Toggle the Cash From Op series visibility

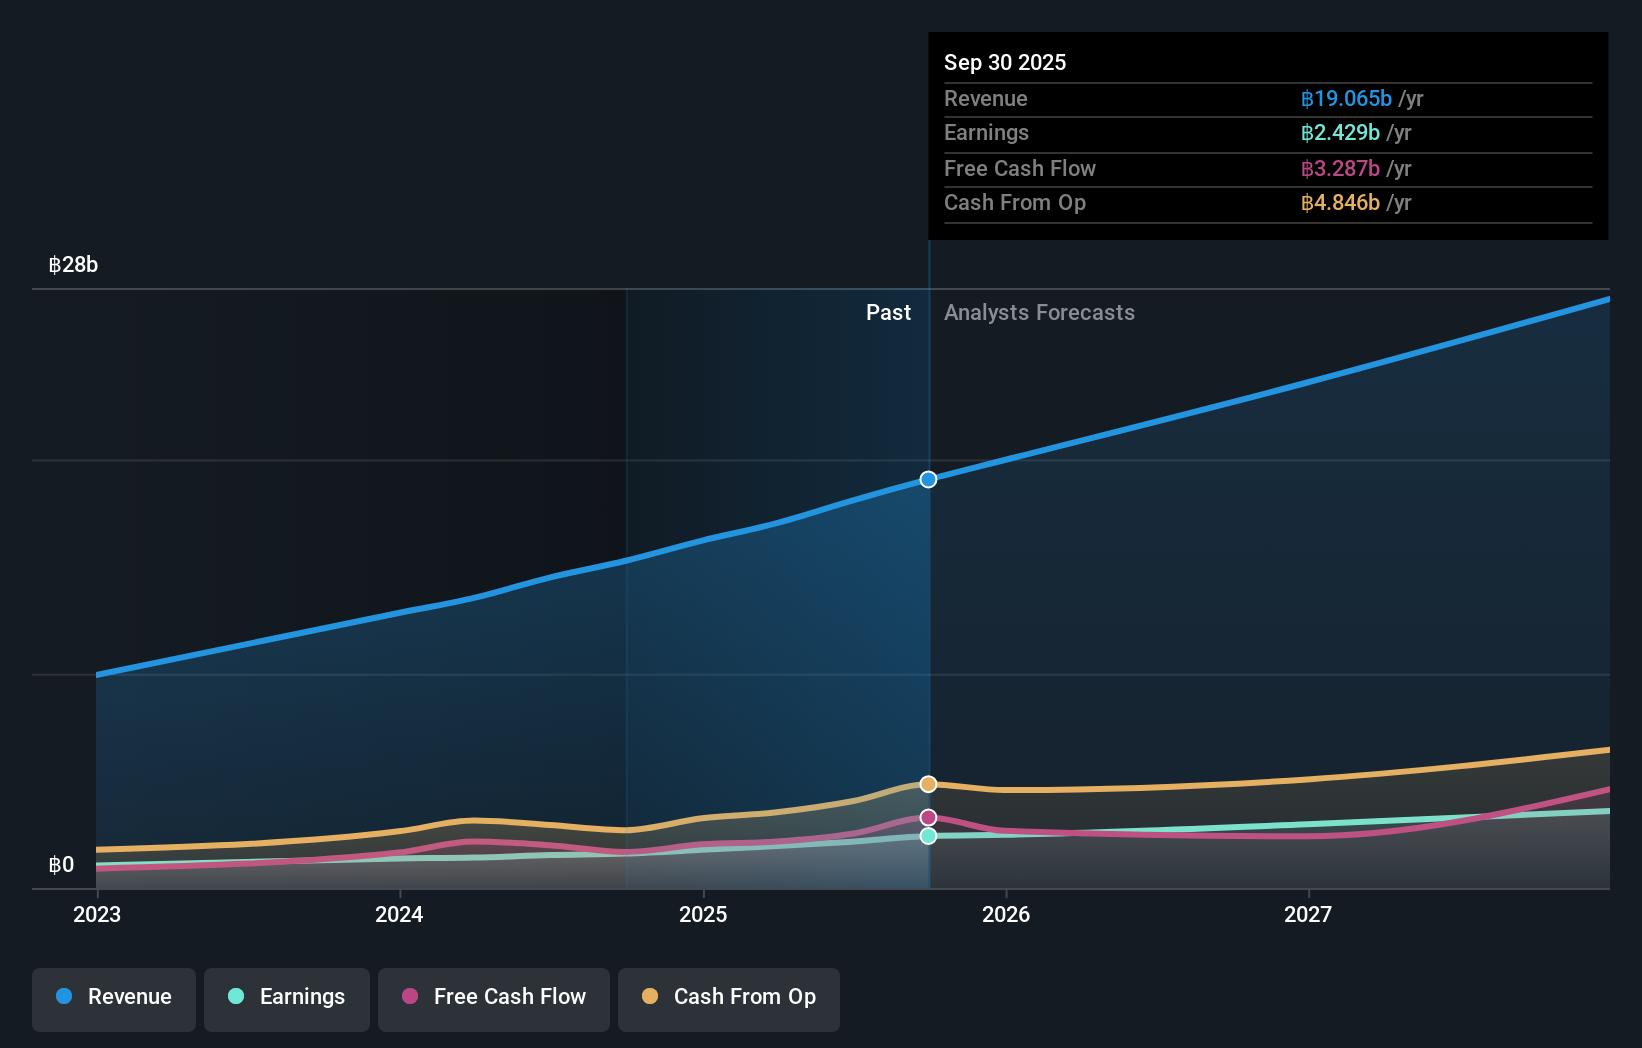tap(728, 997)
